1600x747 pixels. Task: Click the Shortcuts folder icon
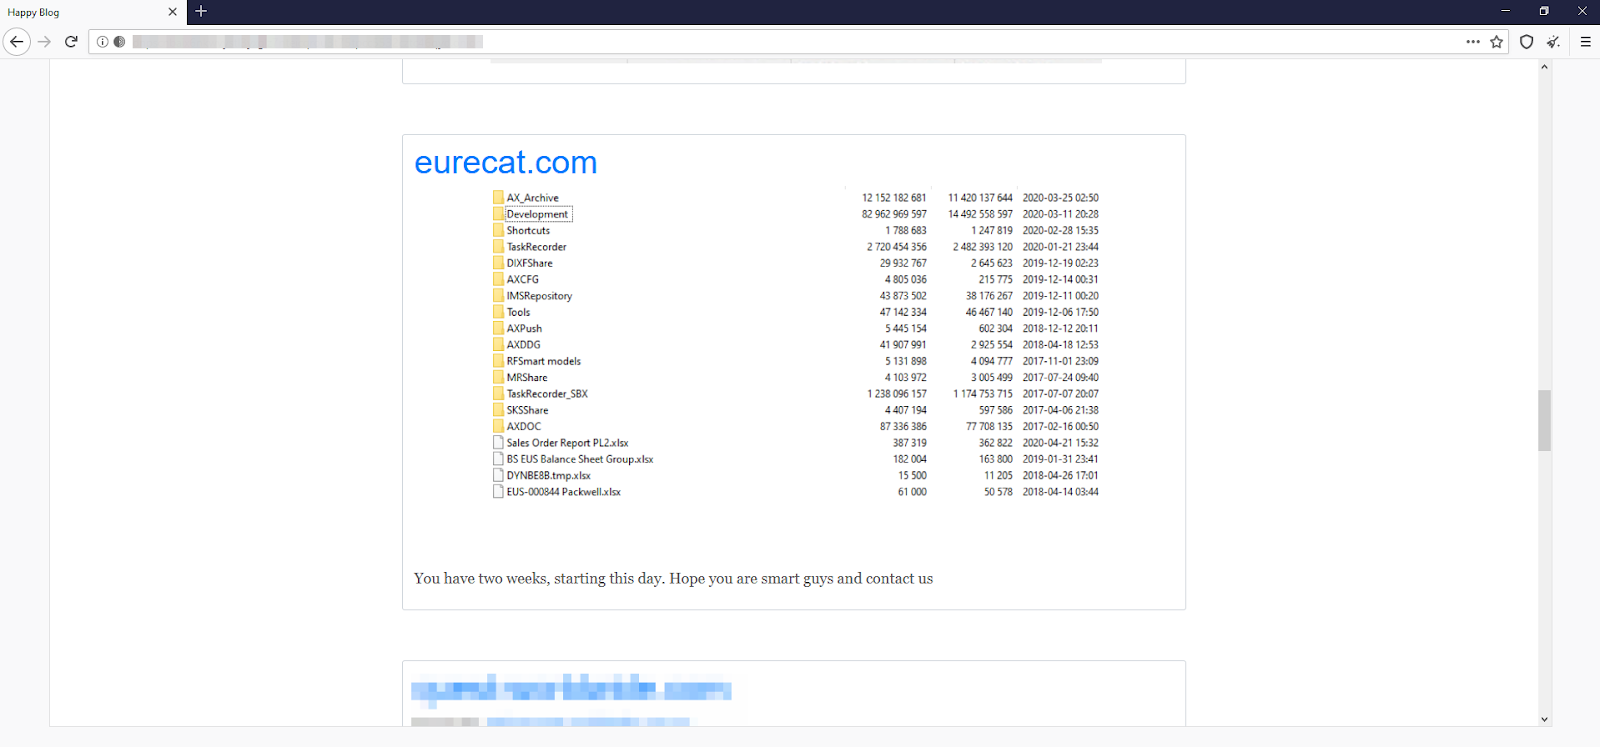(498, 230)
